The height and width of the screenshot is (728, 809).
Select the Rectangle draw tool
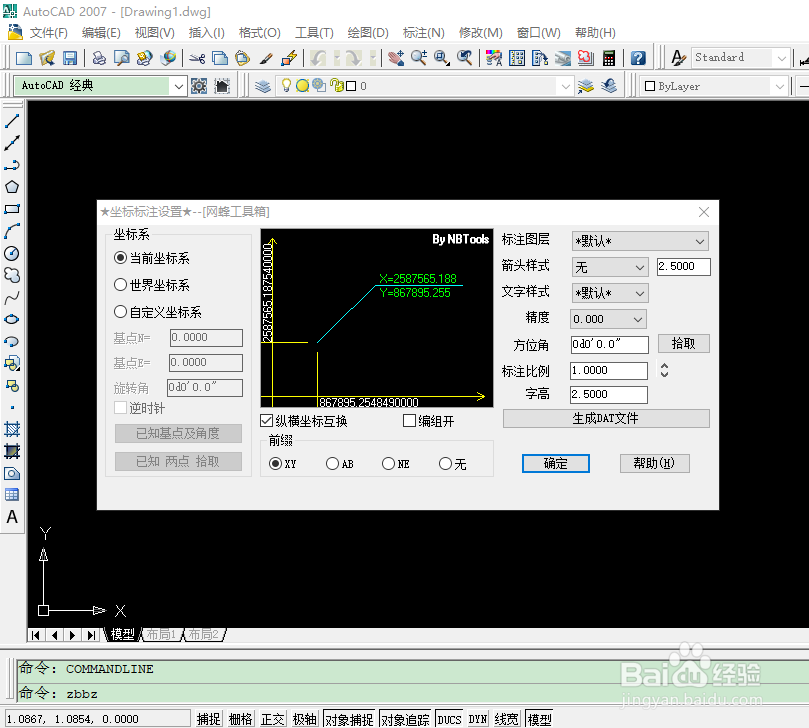(x=12, y=209)
